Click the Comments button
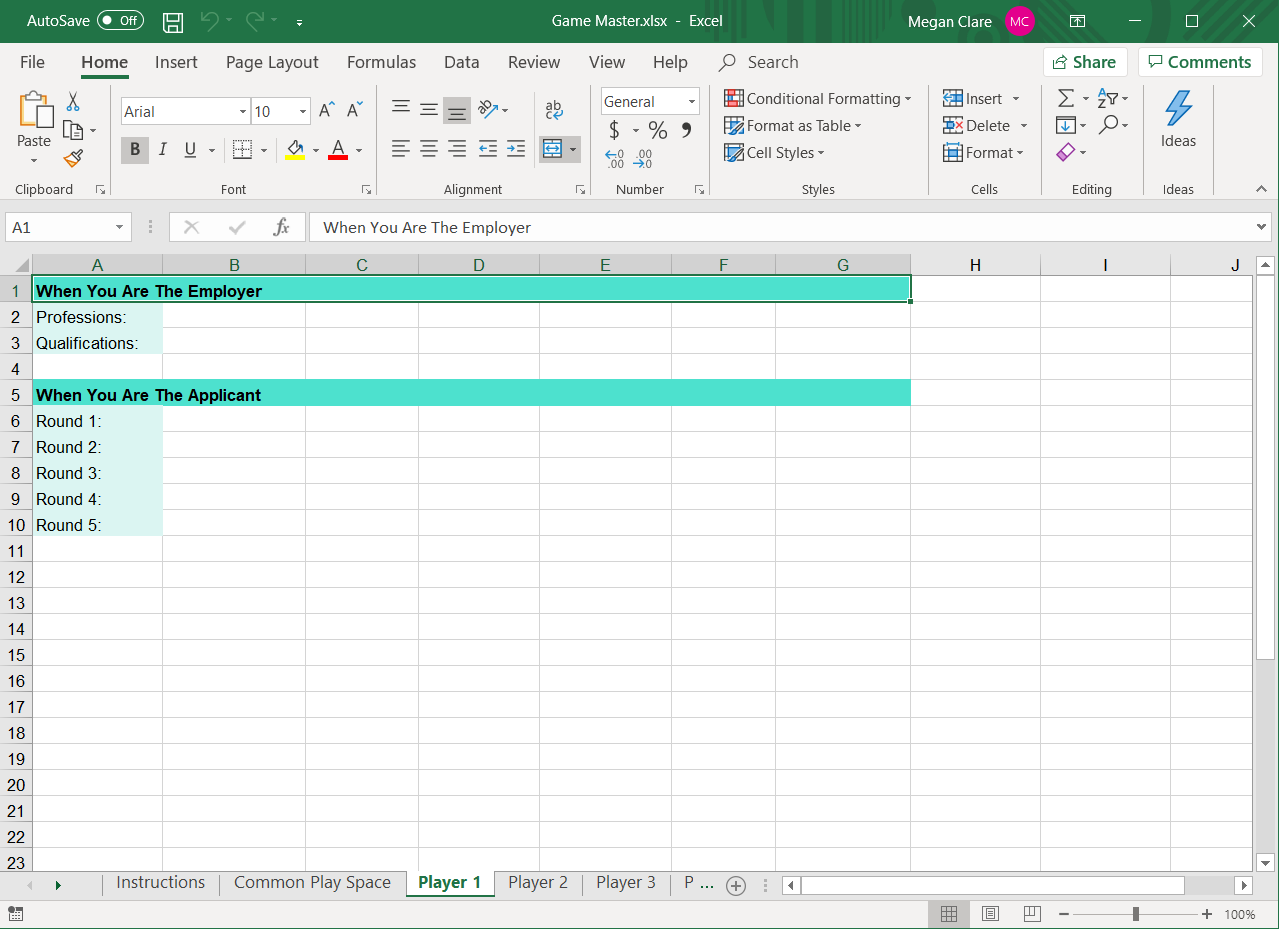This screenshot has width=1279, height=929. coord(1199,62)
